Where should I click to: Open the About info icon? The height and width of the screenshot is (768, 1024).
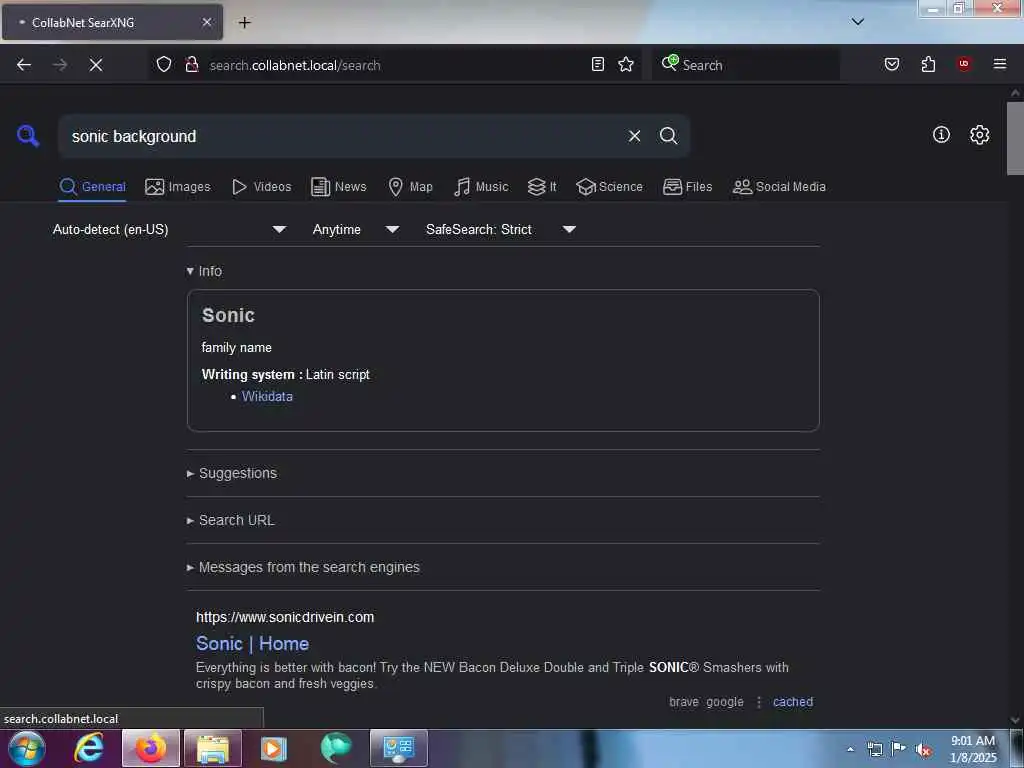[x=941, y=135]
